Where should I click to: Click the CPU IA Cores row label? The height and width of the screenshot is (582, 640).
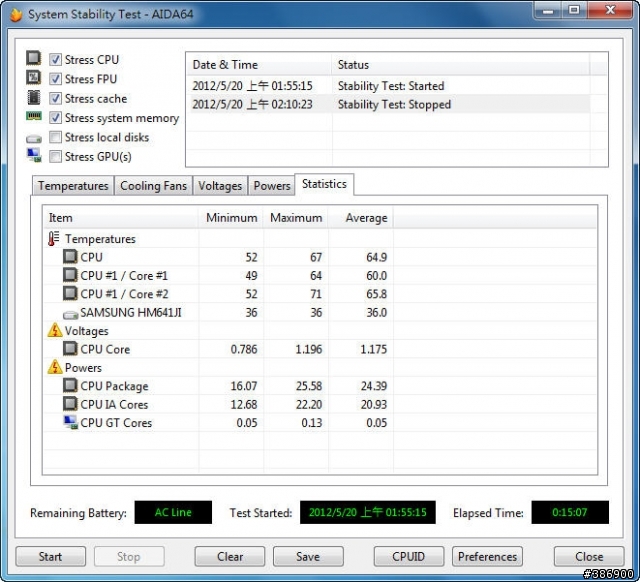point(114,404)
